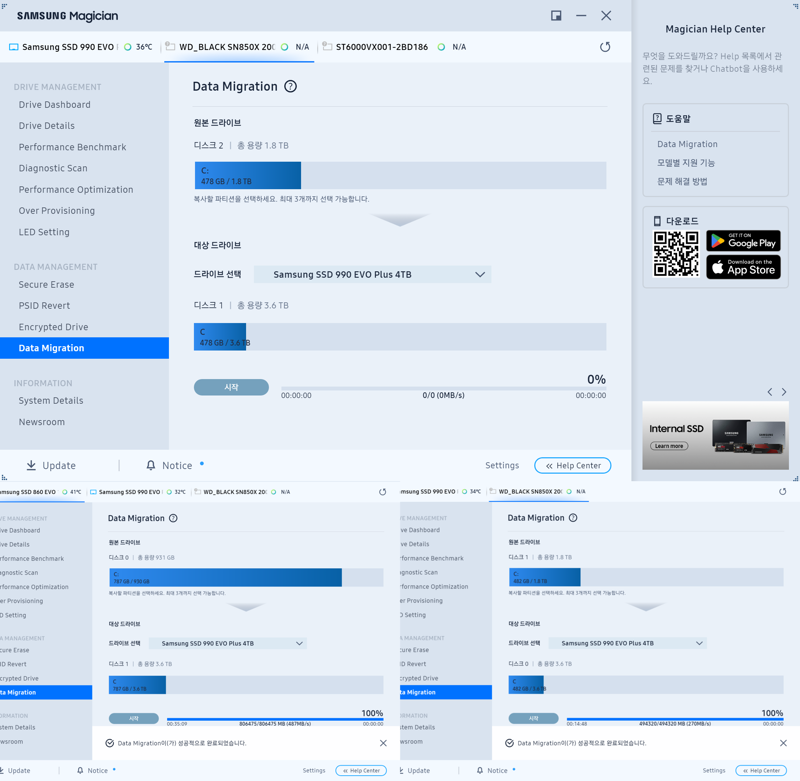The image size is (800, 781).
Task: Scan the QR code in the download panel
Action: (676, 254)
